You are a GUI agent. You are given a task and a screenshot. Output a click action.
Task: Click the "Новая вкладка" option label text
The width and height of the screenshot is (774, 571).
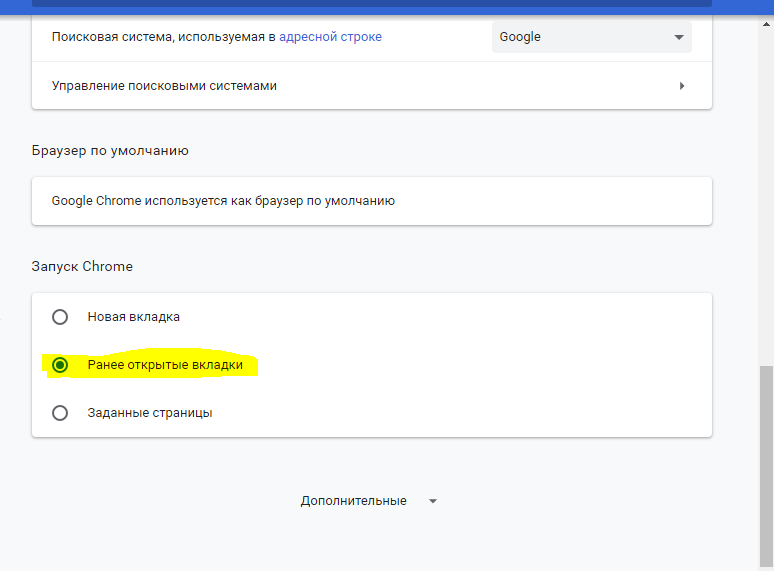point(133,317)
